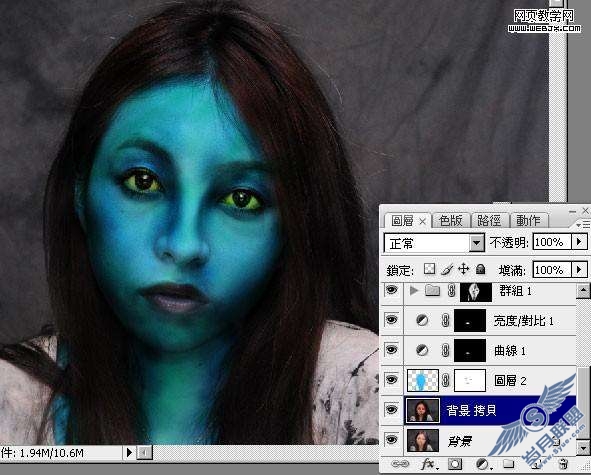This screenshot has width=591, height=475.
Task: Click mask link chain on 亮度/對比 1
Action: pos(446,320)
